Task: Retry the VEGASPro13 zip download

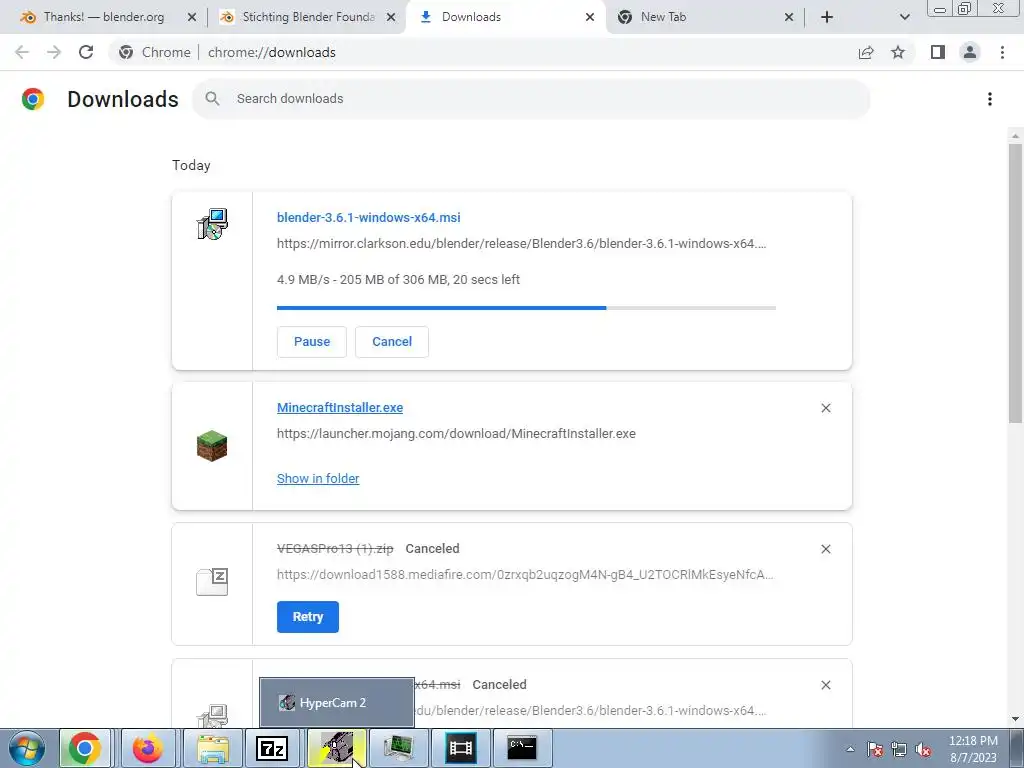Action: [x=308, y=616]
